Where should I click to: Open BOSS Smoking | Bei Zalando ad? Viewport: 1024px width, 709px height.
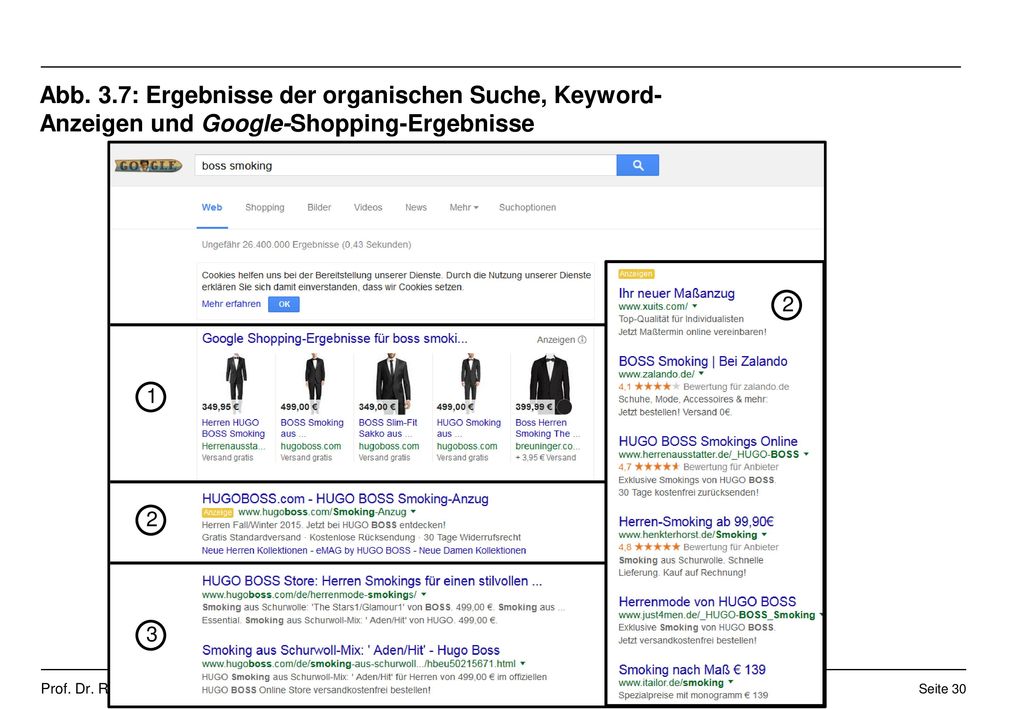tap(703, 361)
